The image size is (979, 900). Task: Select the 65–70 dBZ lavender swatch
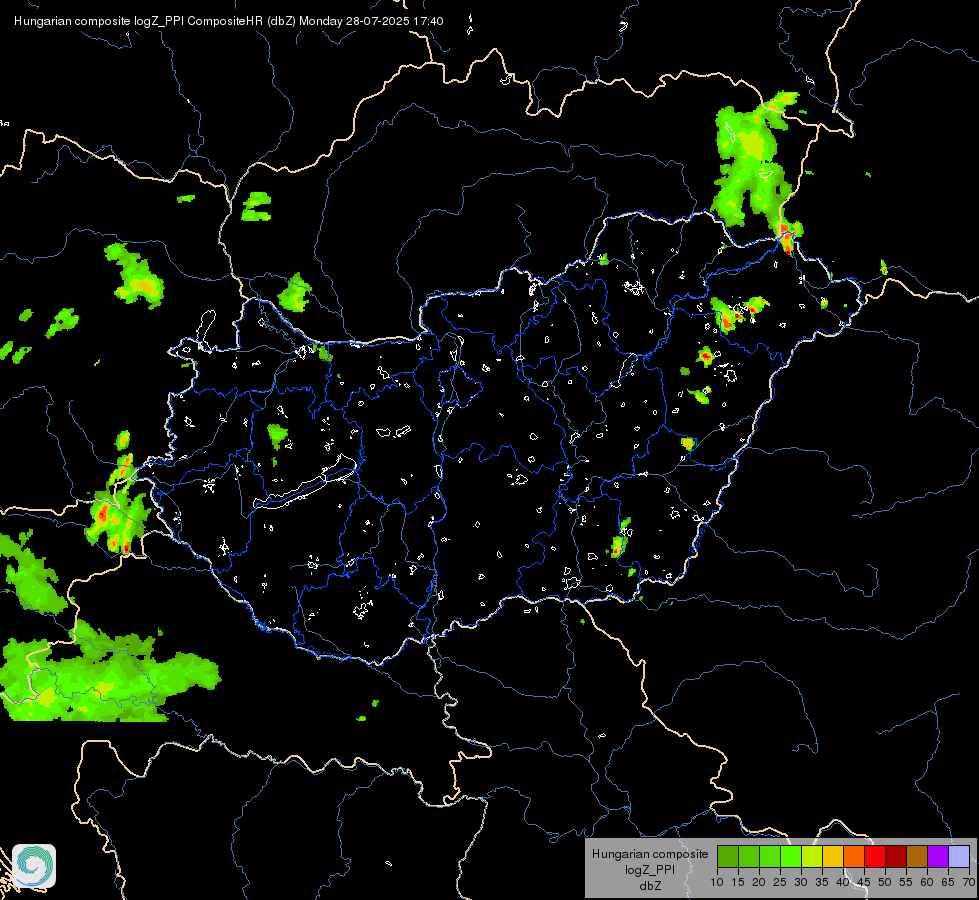959,856
